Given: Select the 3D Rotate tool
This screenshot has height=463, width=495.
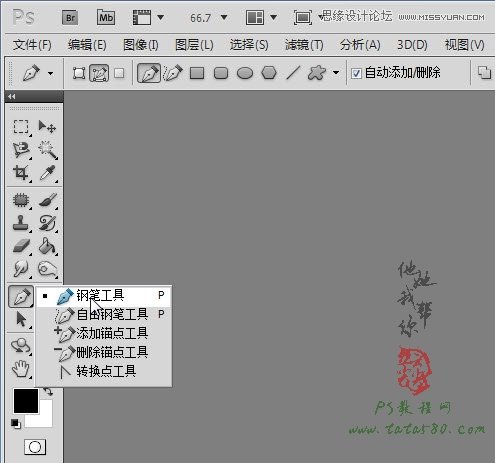Looking at the screenshot, I should (x=21, y=346).
